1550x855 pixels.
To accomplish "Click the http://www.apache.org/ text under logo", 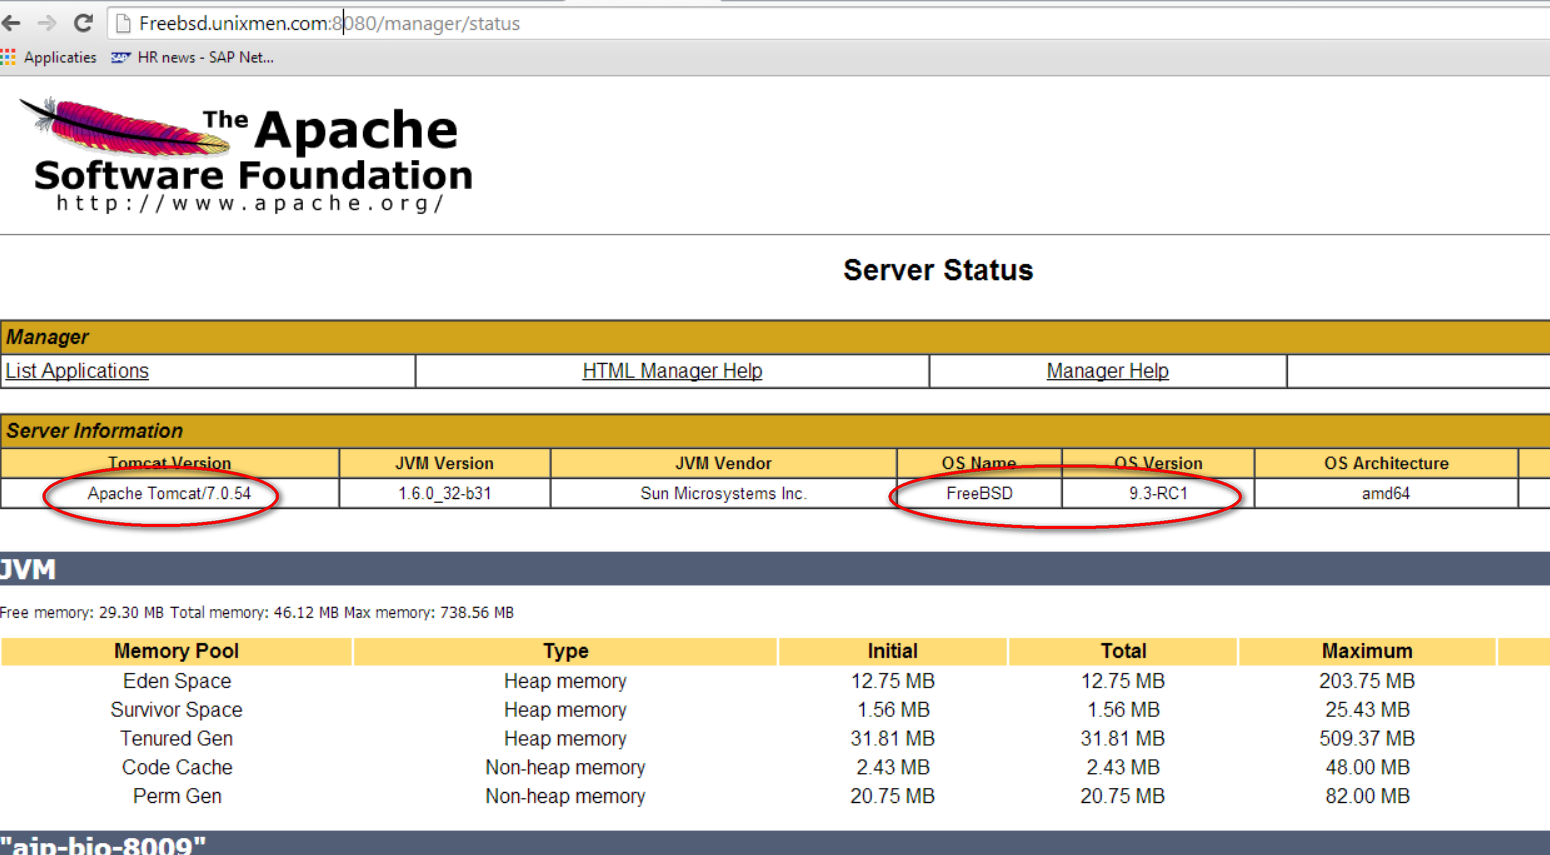I will [x=250, y=203].
